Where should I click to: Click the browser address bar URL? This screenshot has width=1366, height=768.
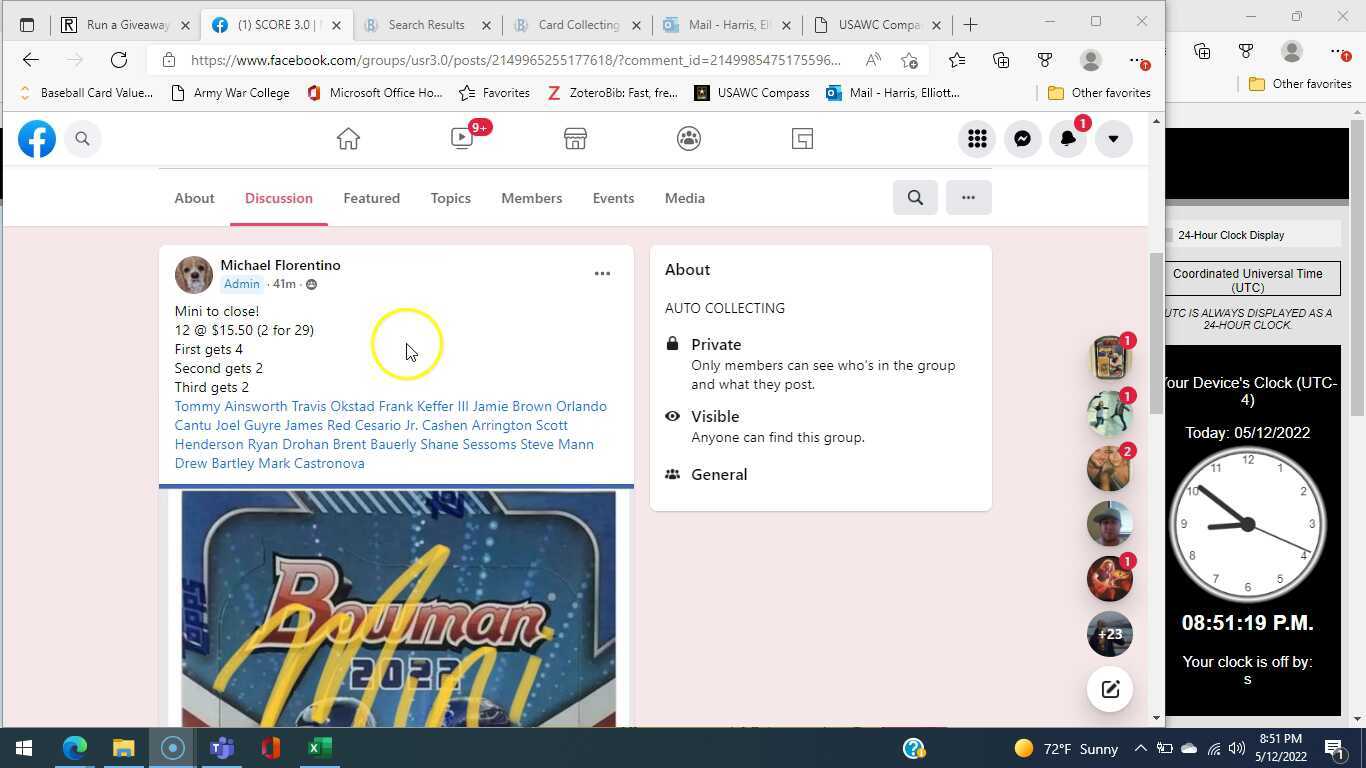tap(515, 60)
